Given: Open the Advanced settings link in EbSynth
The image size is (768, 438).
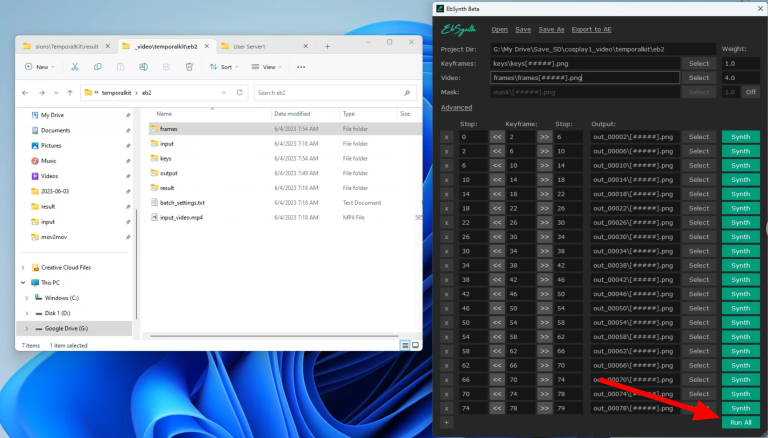Looking at the screenshot, I should pos(456,107).
